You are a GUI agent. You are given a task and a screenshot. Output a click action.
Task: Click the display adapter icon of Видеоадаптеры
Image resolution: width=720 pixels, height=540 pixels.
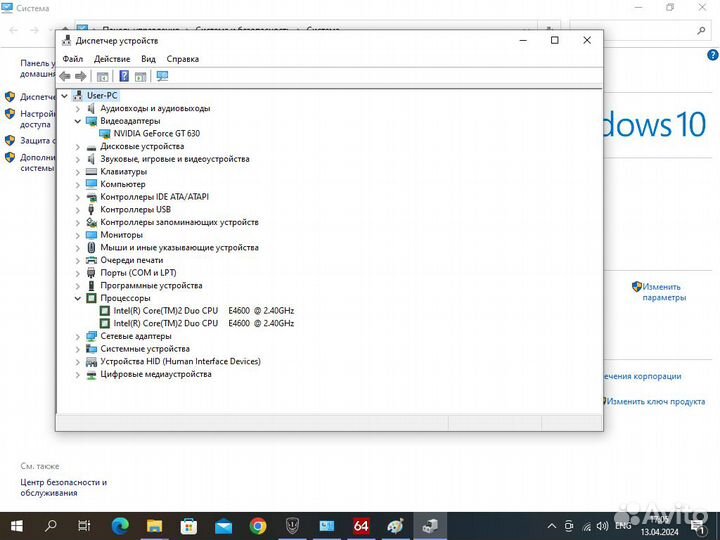[x=91, y=121]
